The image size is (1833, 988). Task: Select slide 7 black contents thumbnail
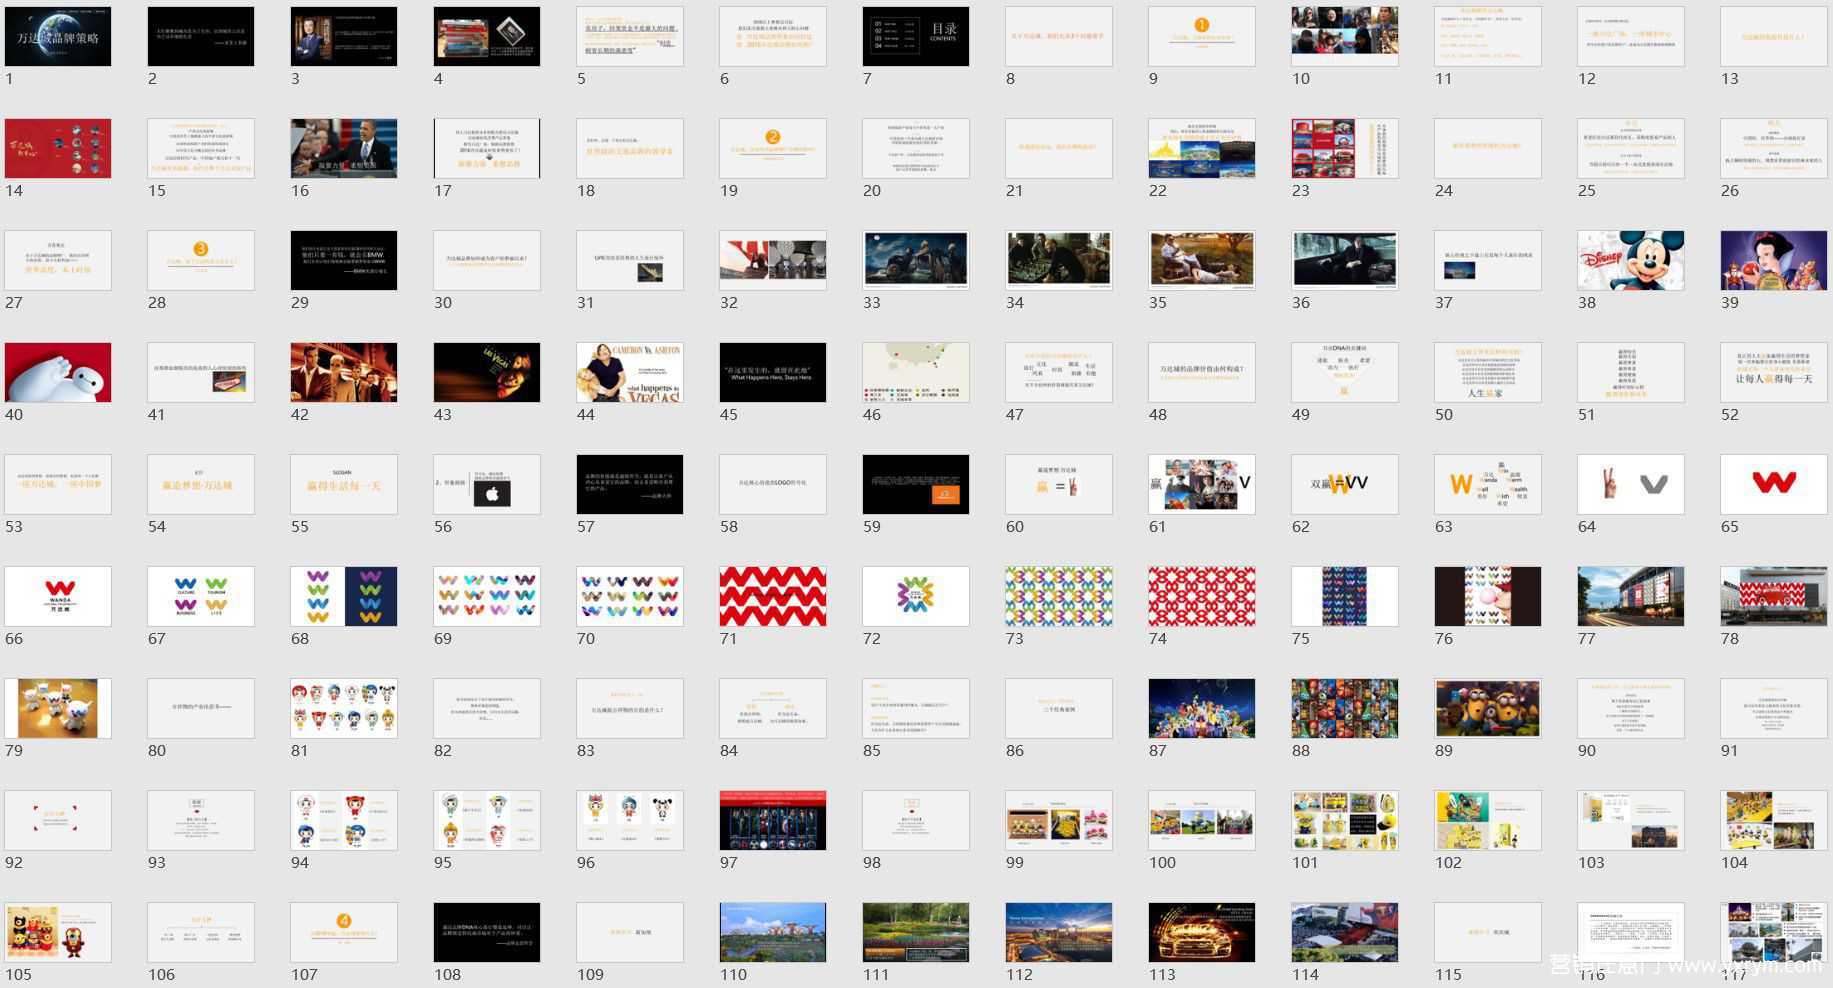916,37
